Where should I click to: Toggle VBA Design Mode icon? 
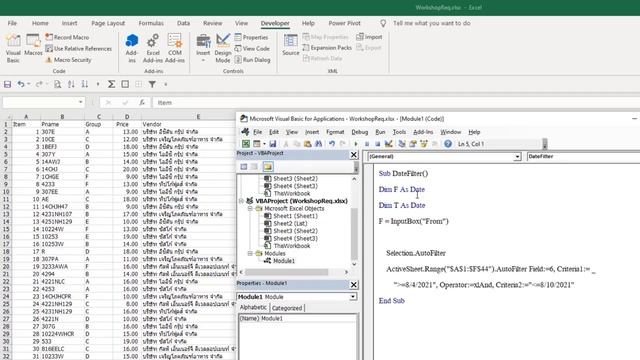pos(389,144)
